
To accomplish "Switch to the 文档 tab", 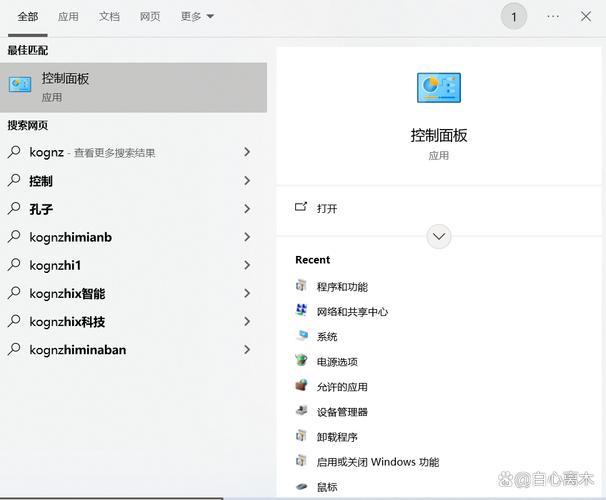I will pos(109,17).
